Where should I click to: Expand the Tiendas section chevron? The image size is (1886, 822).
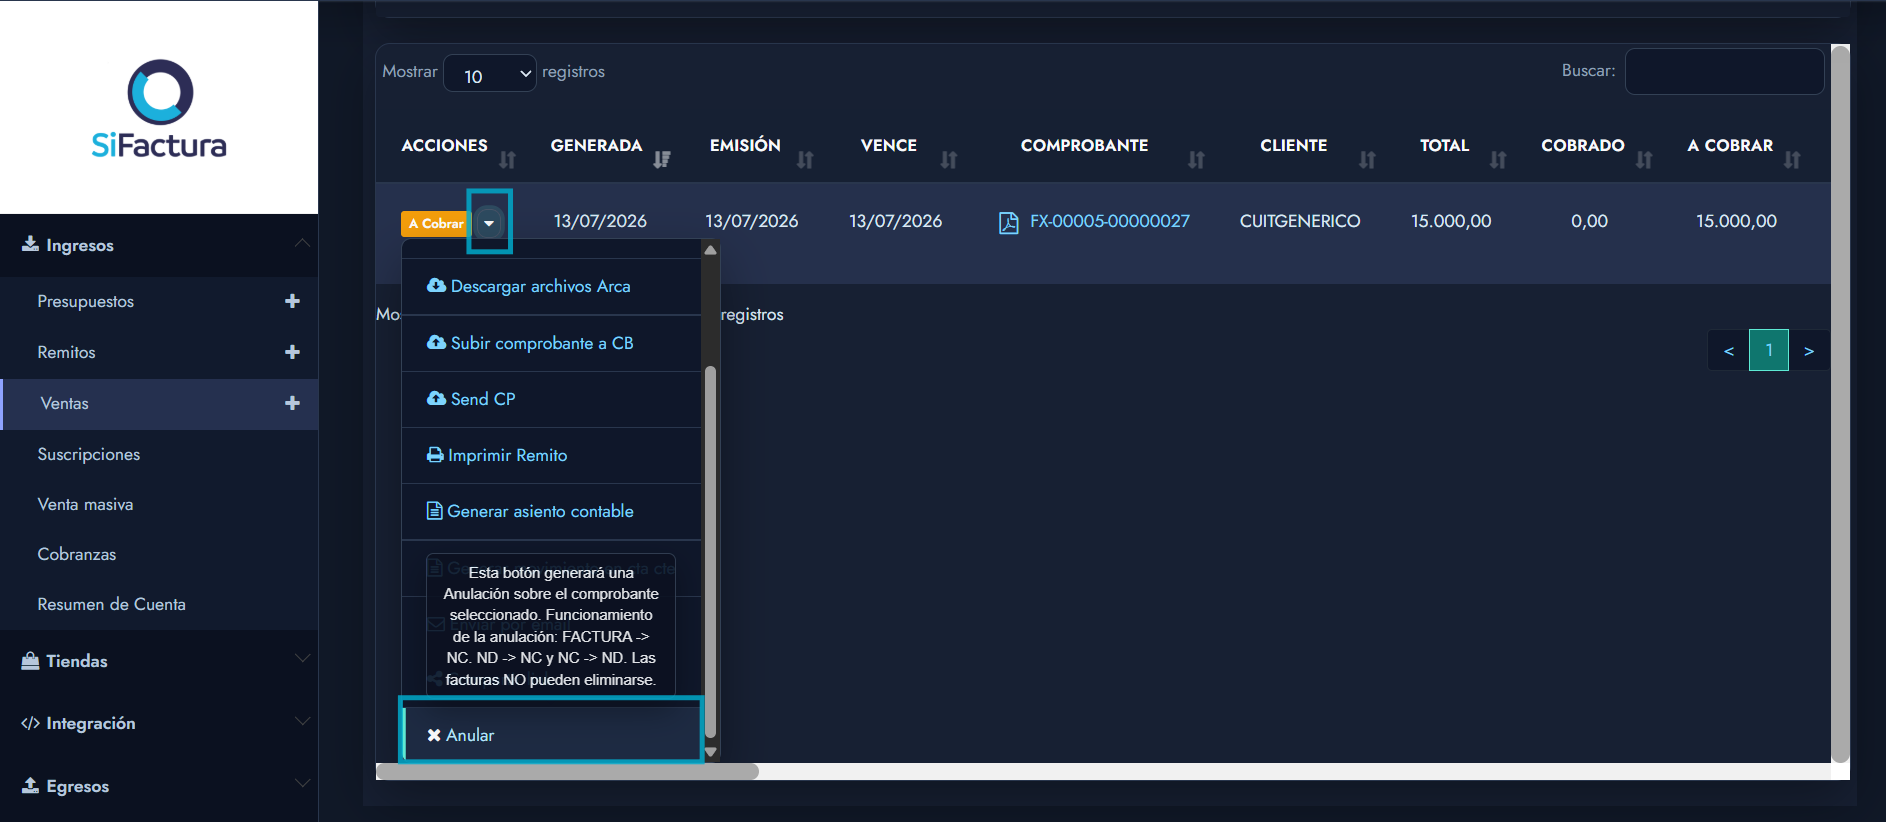302,659
